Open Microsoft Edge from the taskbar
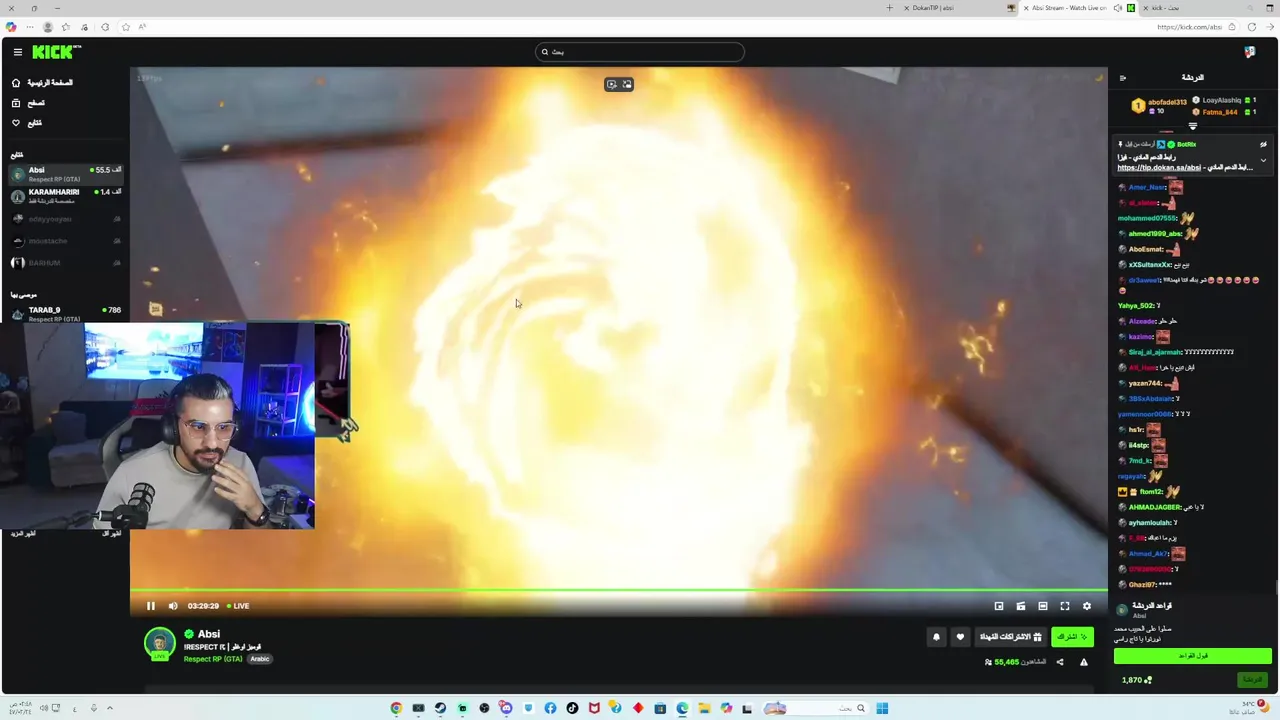The image size is (1280, 720). 682,708
